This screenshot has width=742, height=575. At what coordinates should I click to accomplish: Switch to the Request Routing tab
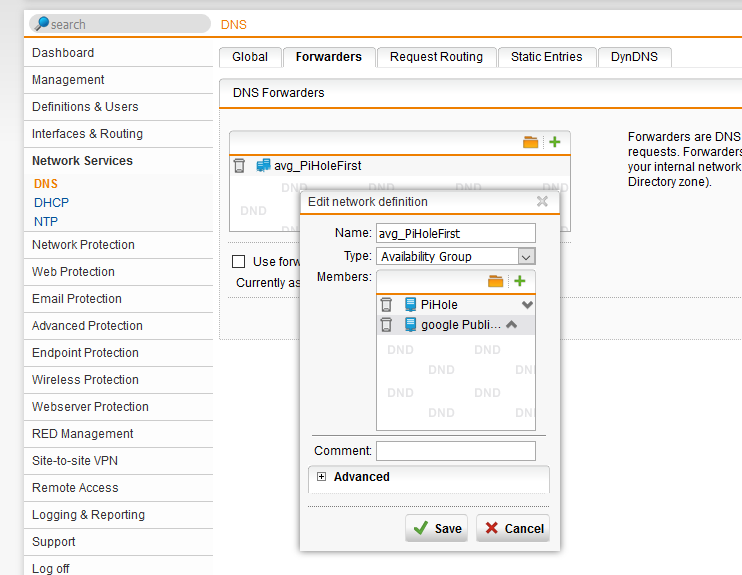point(436,57)
